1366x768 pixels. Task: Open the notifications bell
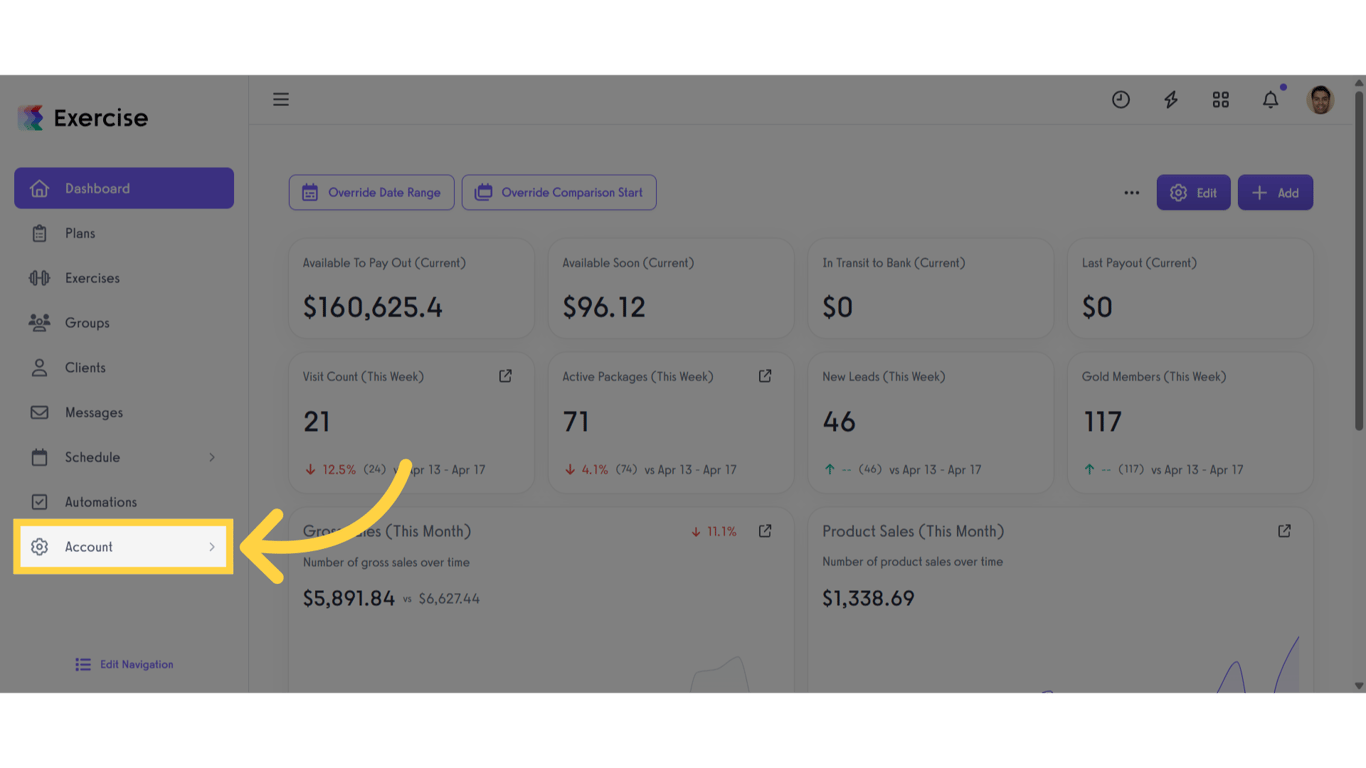tap(1270, 99)
